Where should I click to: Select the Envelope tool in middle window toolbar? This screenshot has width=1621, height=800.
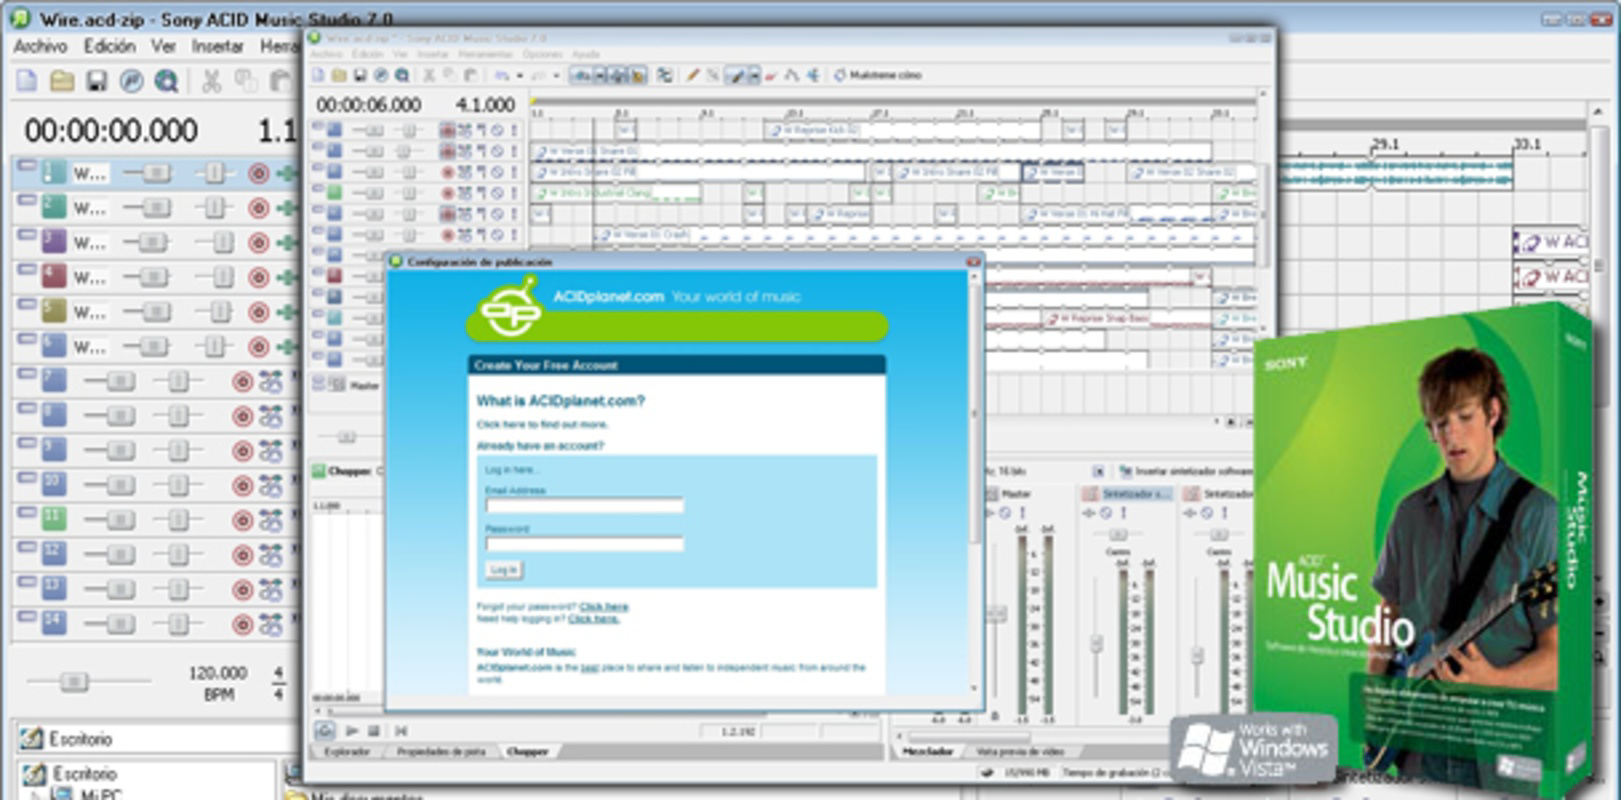pos(792,75)
